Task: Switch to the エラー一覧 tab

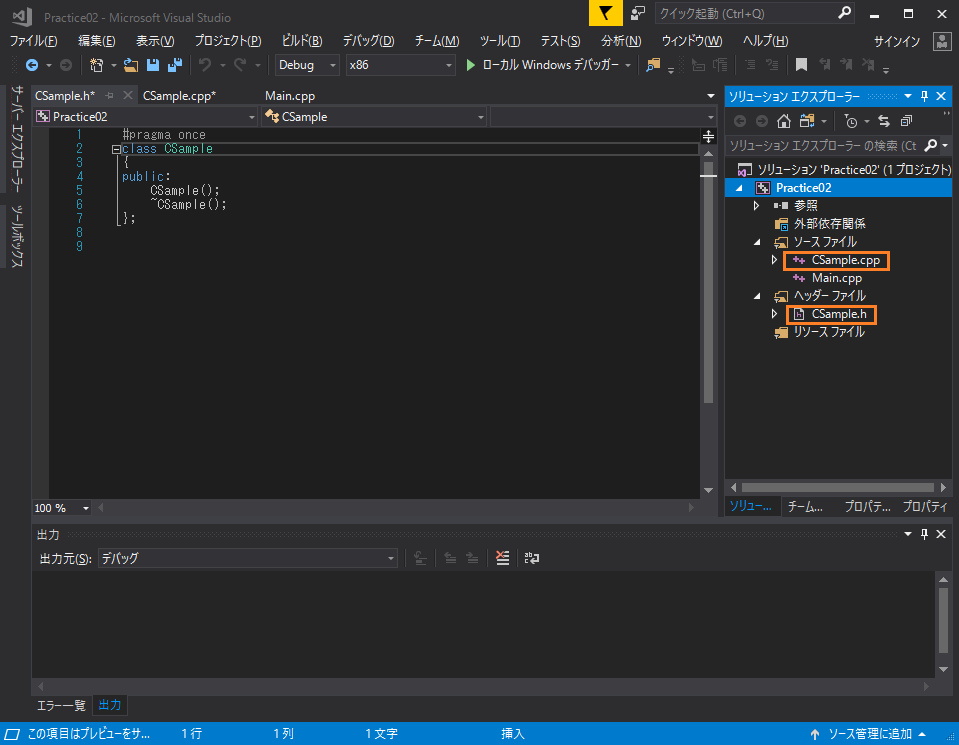Action: coord(60,705)
